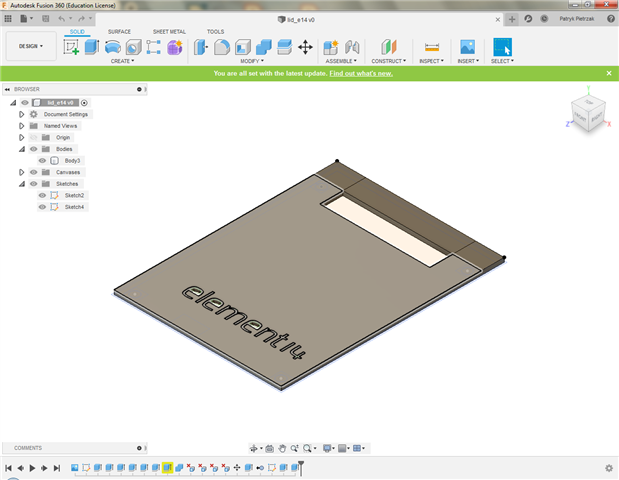
Task: Dismiss the green update notification bar
Action: 609,73
